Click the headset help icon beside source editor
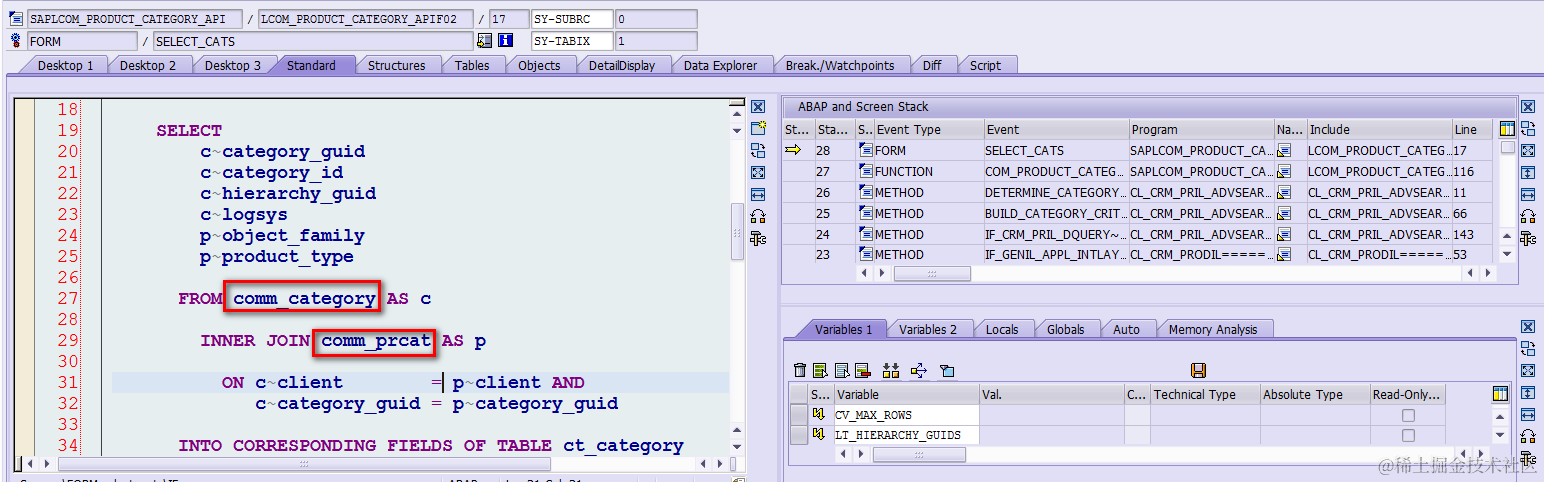Viewport: 1544px width, 482px height. (x=758, y=216)
